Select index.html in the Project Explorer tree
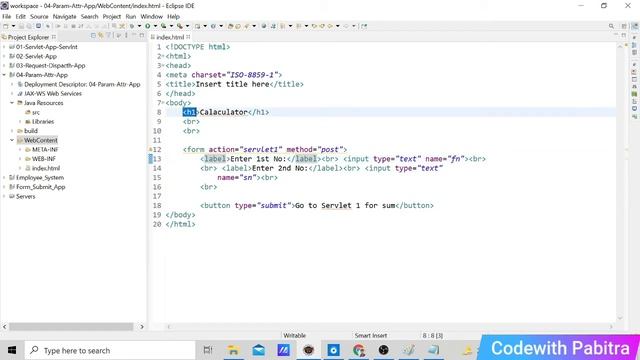This screenshot has width=640, height=360. pyautogui.click(x=46, y=168)
